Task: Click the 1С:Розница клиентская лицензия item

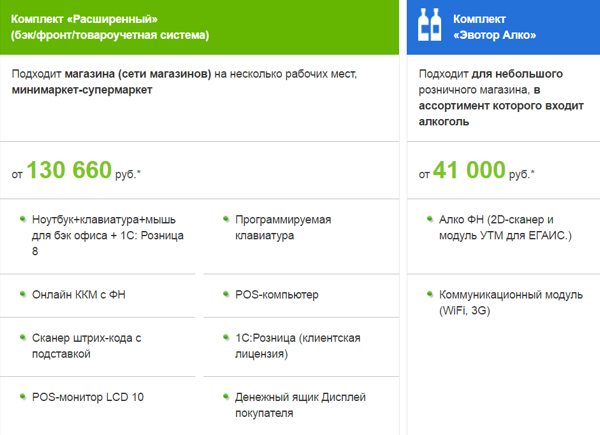Action: click(296, 346)
